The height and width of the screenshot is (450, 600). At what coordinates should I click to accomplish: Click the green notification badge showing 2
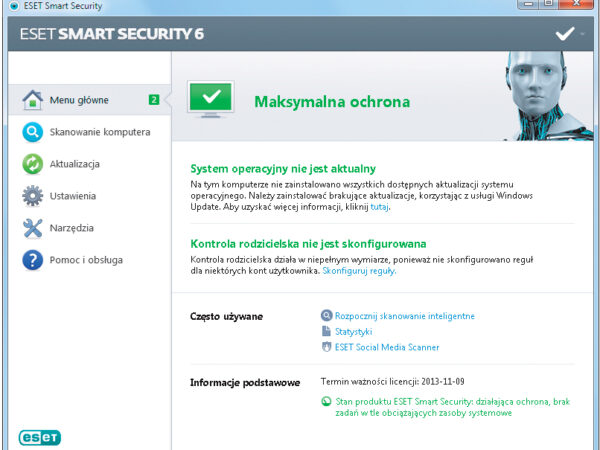[154, 100]
